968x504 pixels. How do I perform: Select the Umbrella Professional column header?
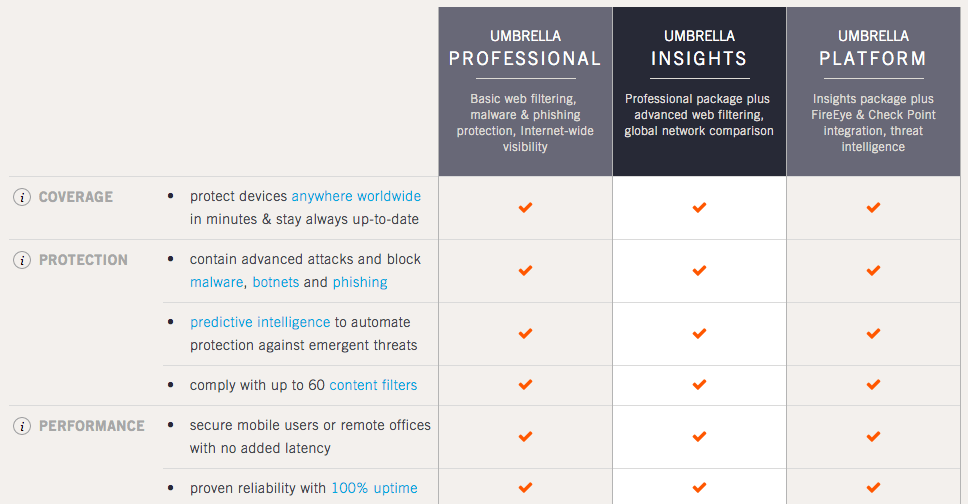(x=525, y=91)
